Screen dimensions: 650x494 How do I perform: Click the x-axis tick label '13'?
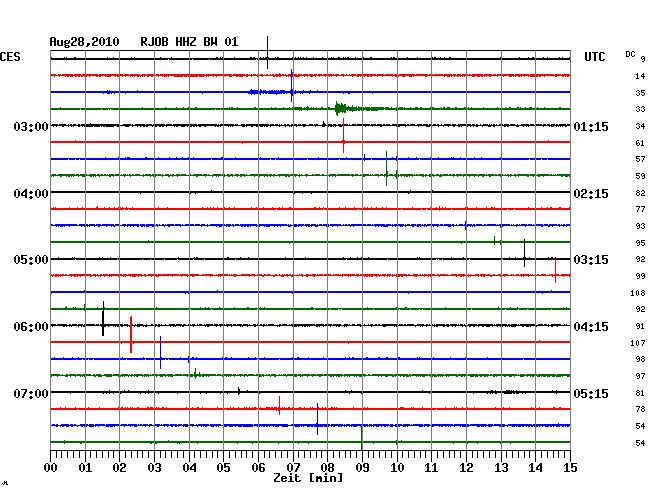(501, 468)
